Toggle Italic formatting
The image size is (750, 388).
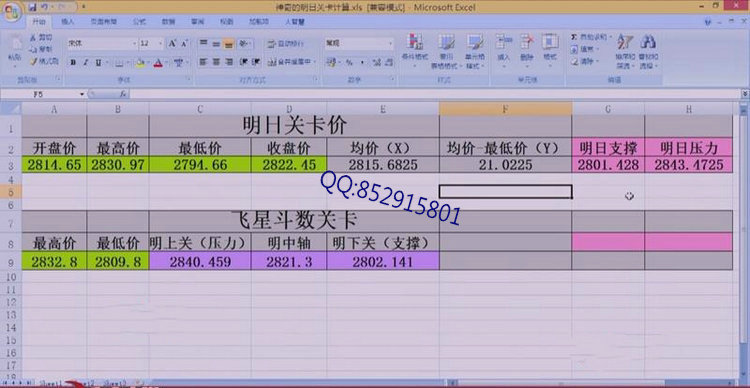pos(86,62)
